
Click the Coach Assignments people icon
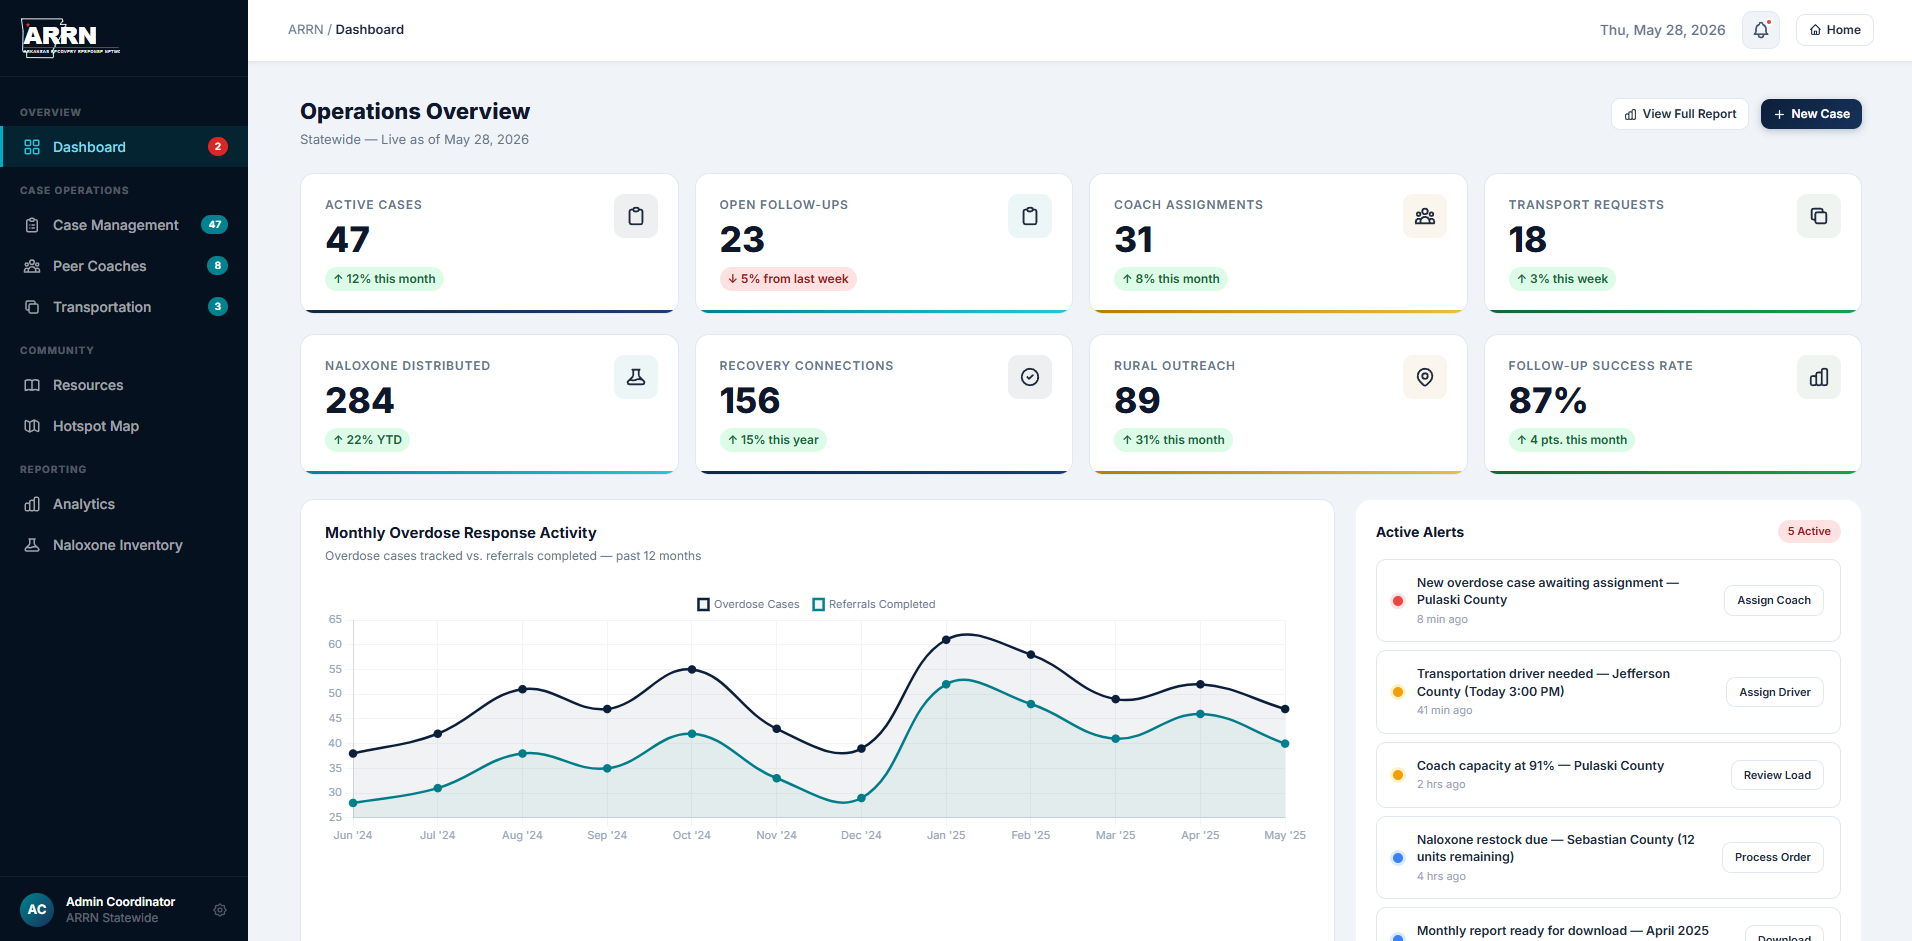(x=1425, y=216)
